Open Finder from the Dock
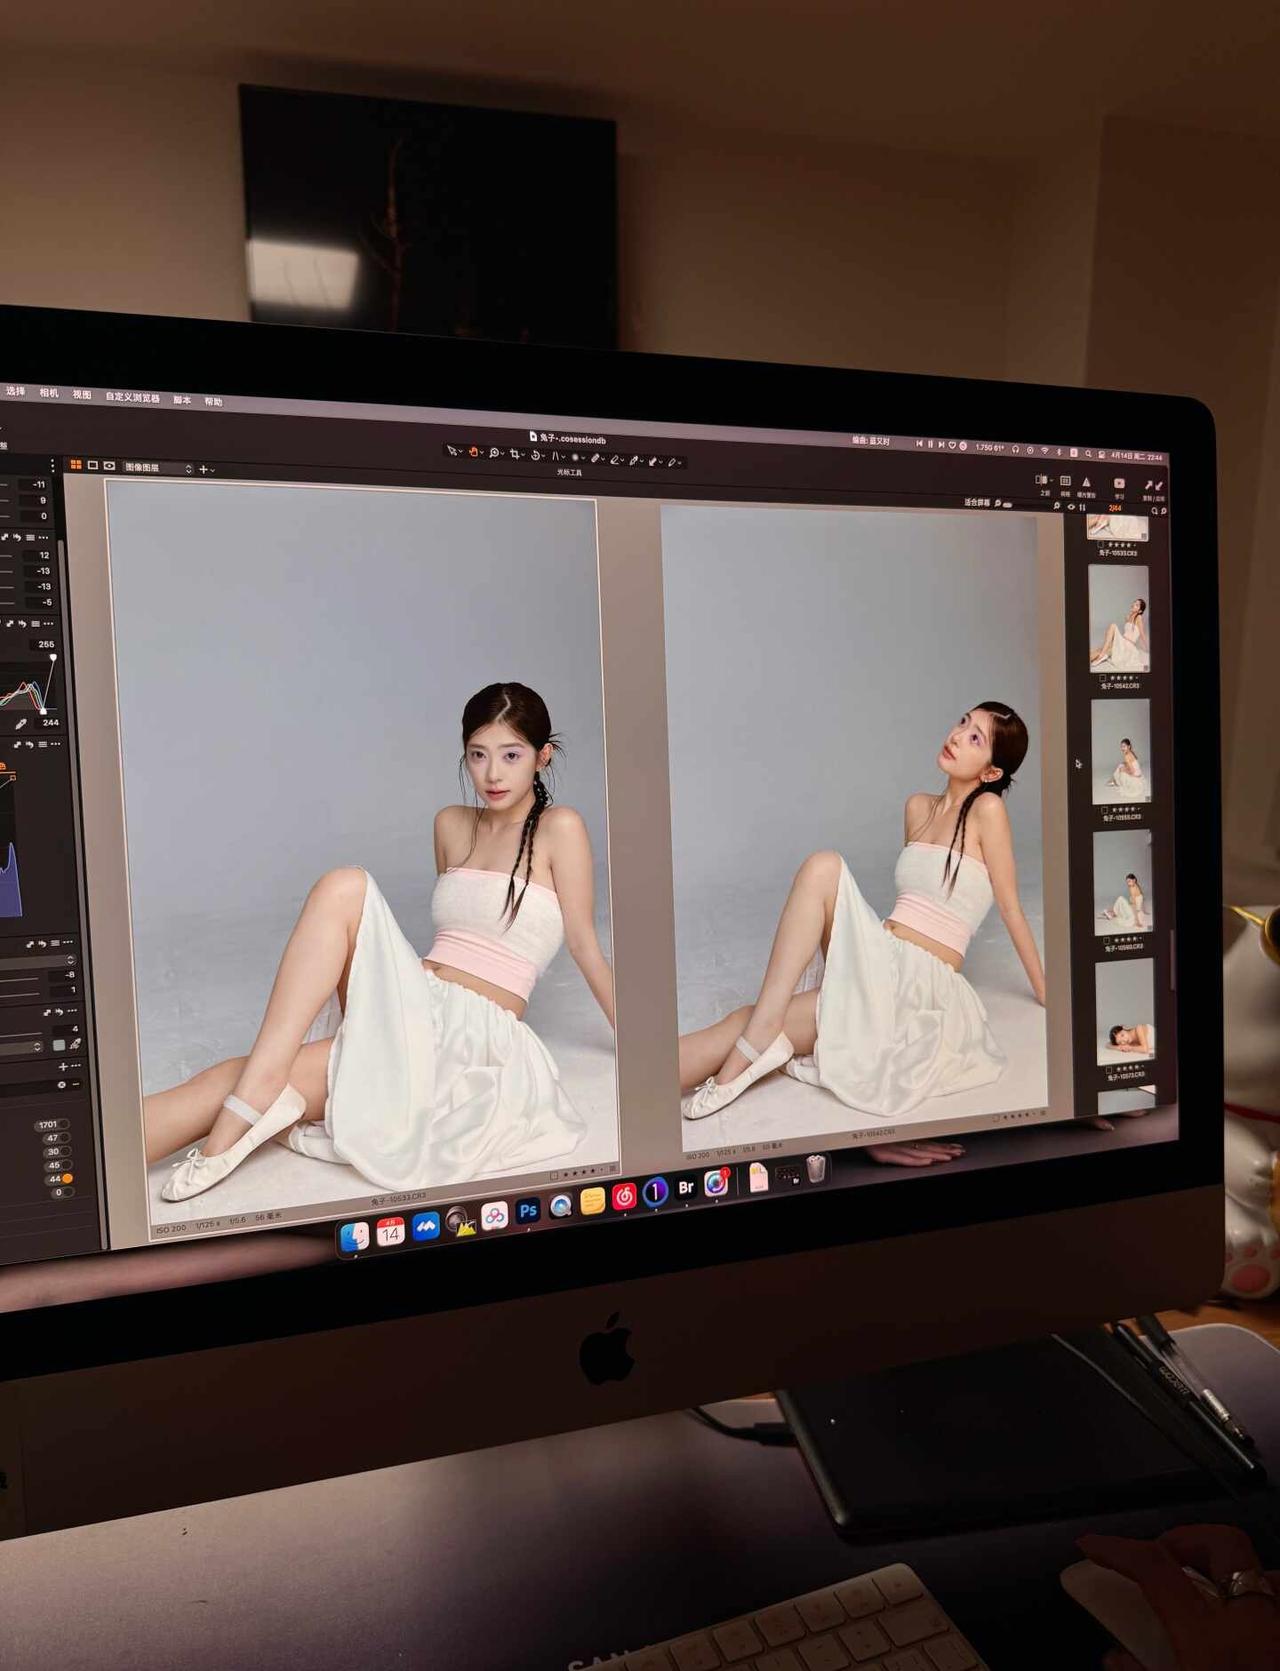The width and height of the screenshot is (1280, 1671). (x=355, y=1236)
